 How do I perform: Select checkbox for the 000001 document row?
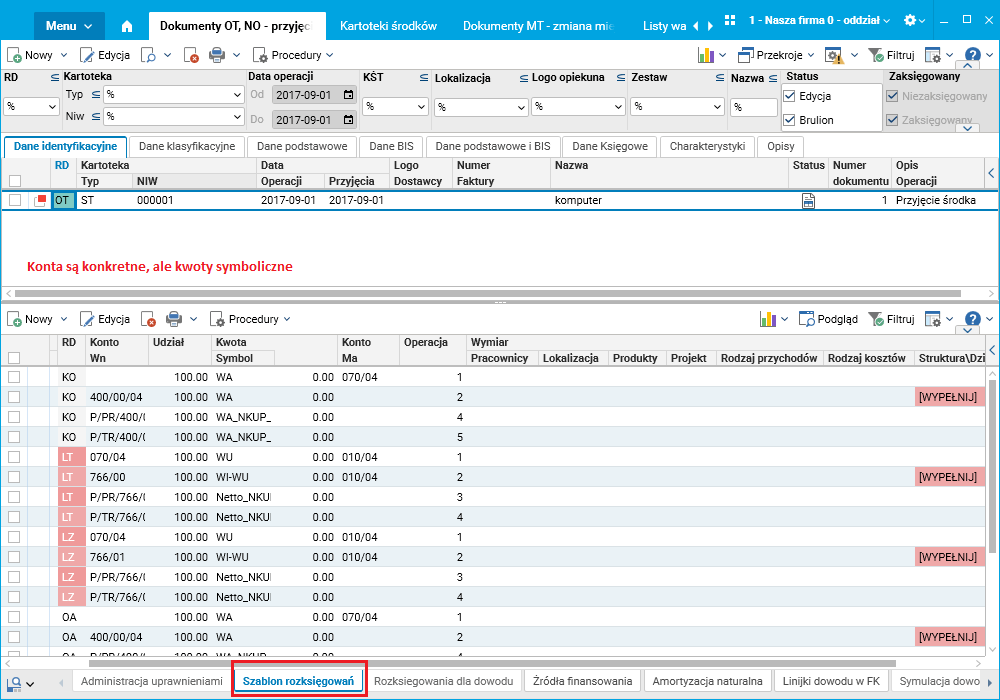15,200
